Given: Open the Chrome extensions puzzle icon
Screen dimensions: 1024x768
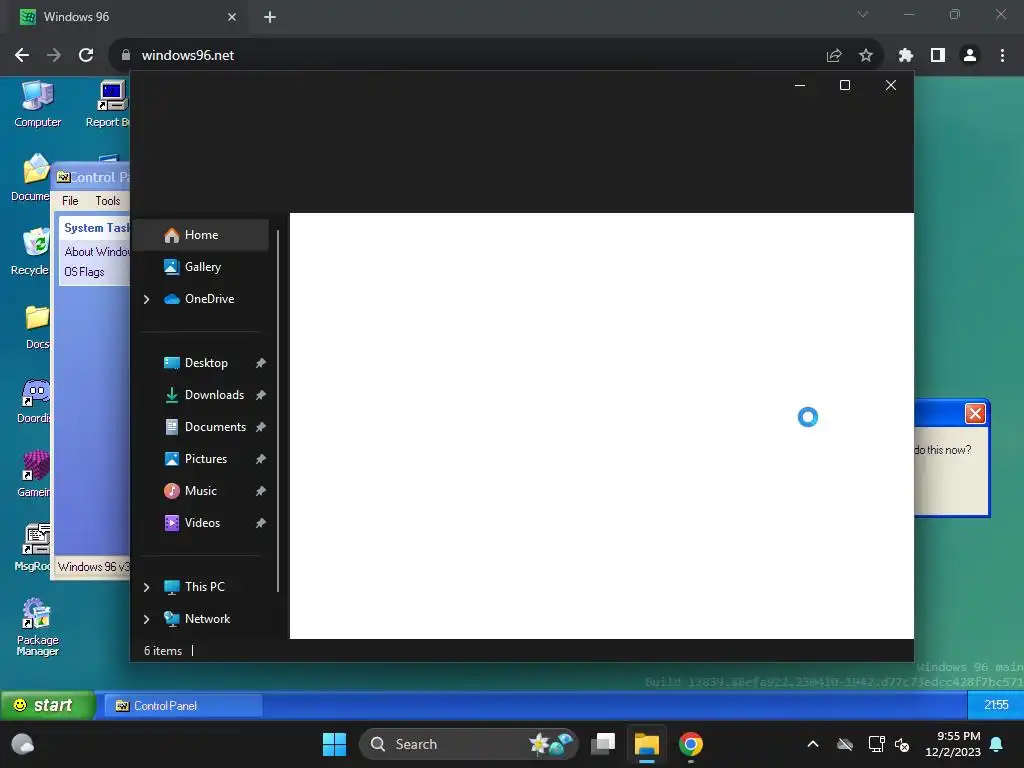Looking at the screenshot, I should click(906, 56).
